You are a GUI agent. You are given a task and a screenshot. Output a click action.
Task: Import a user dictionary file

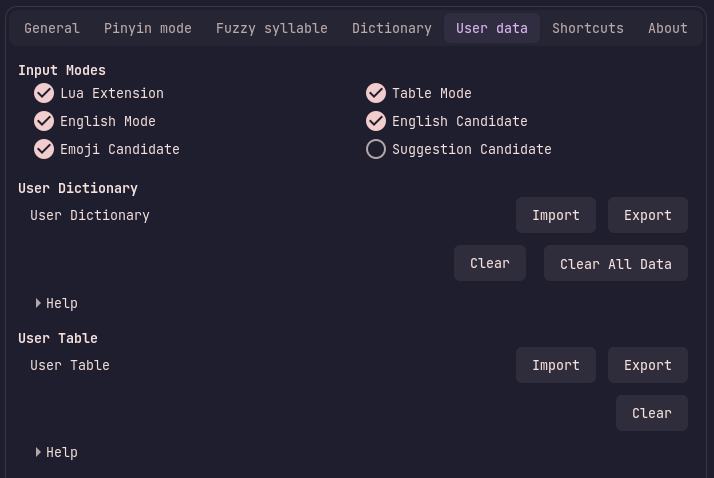[x=556, y=215]
